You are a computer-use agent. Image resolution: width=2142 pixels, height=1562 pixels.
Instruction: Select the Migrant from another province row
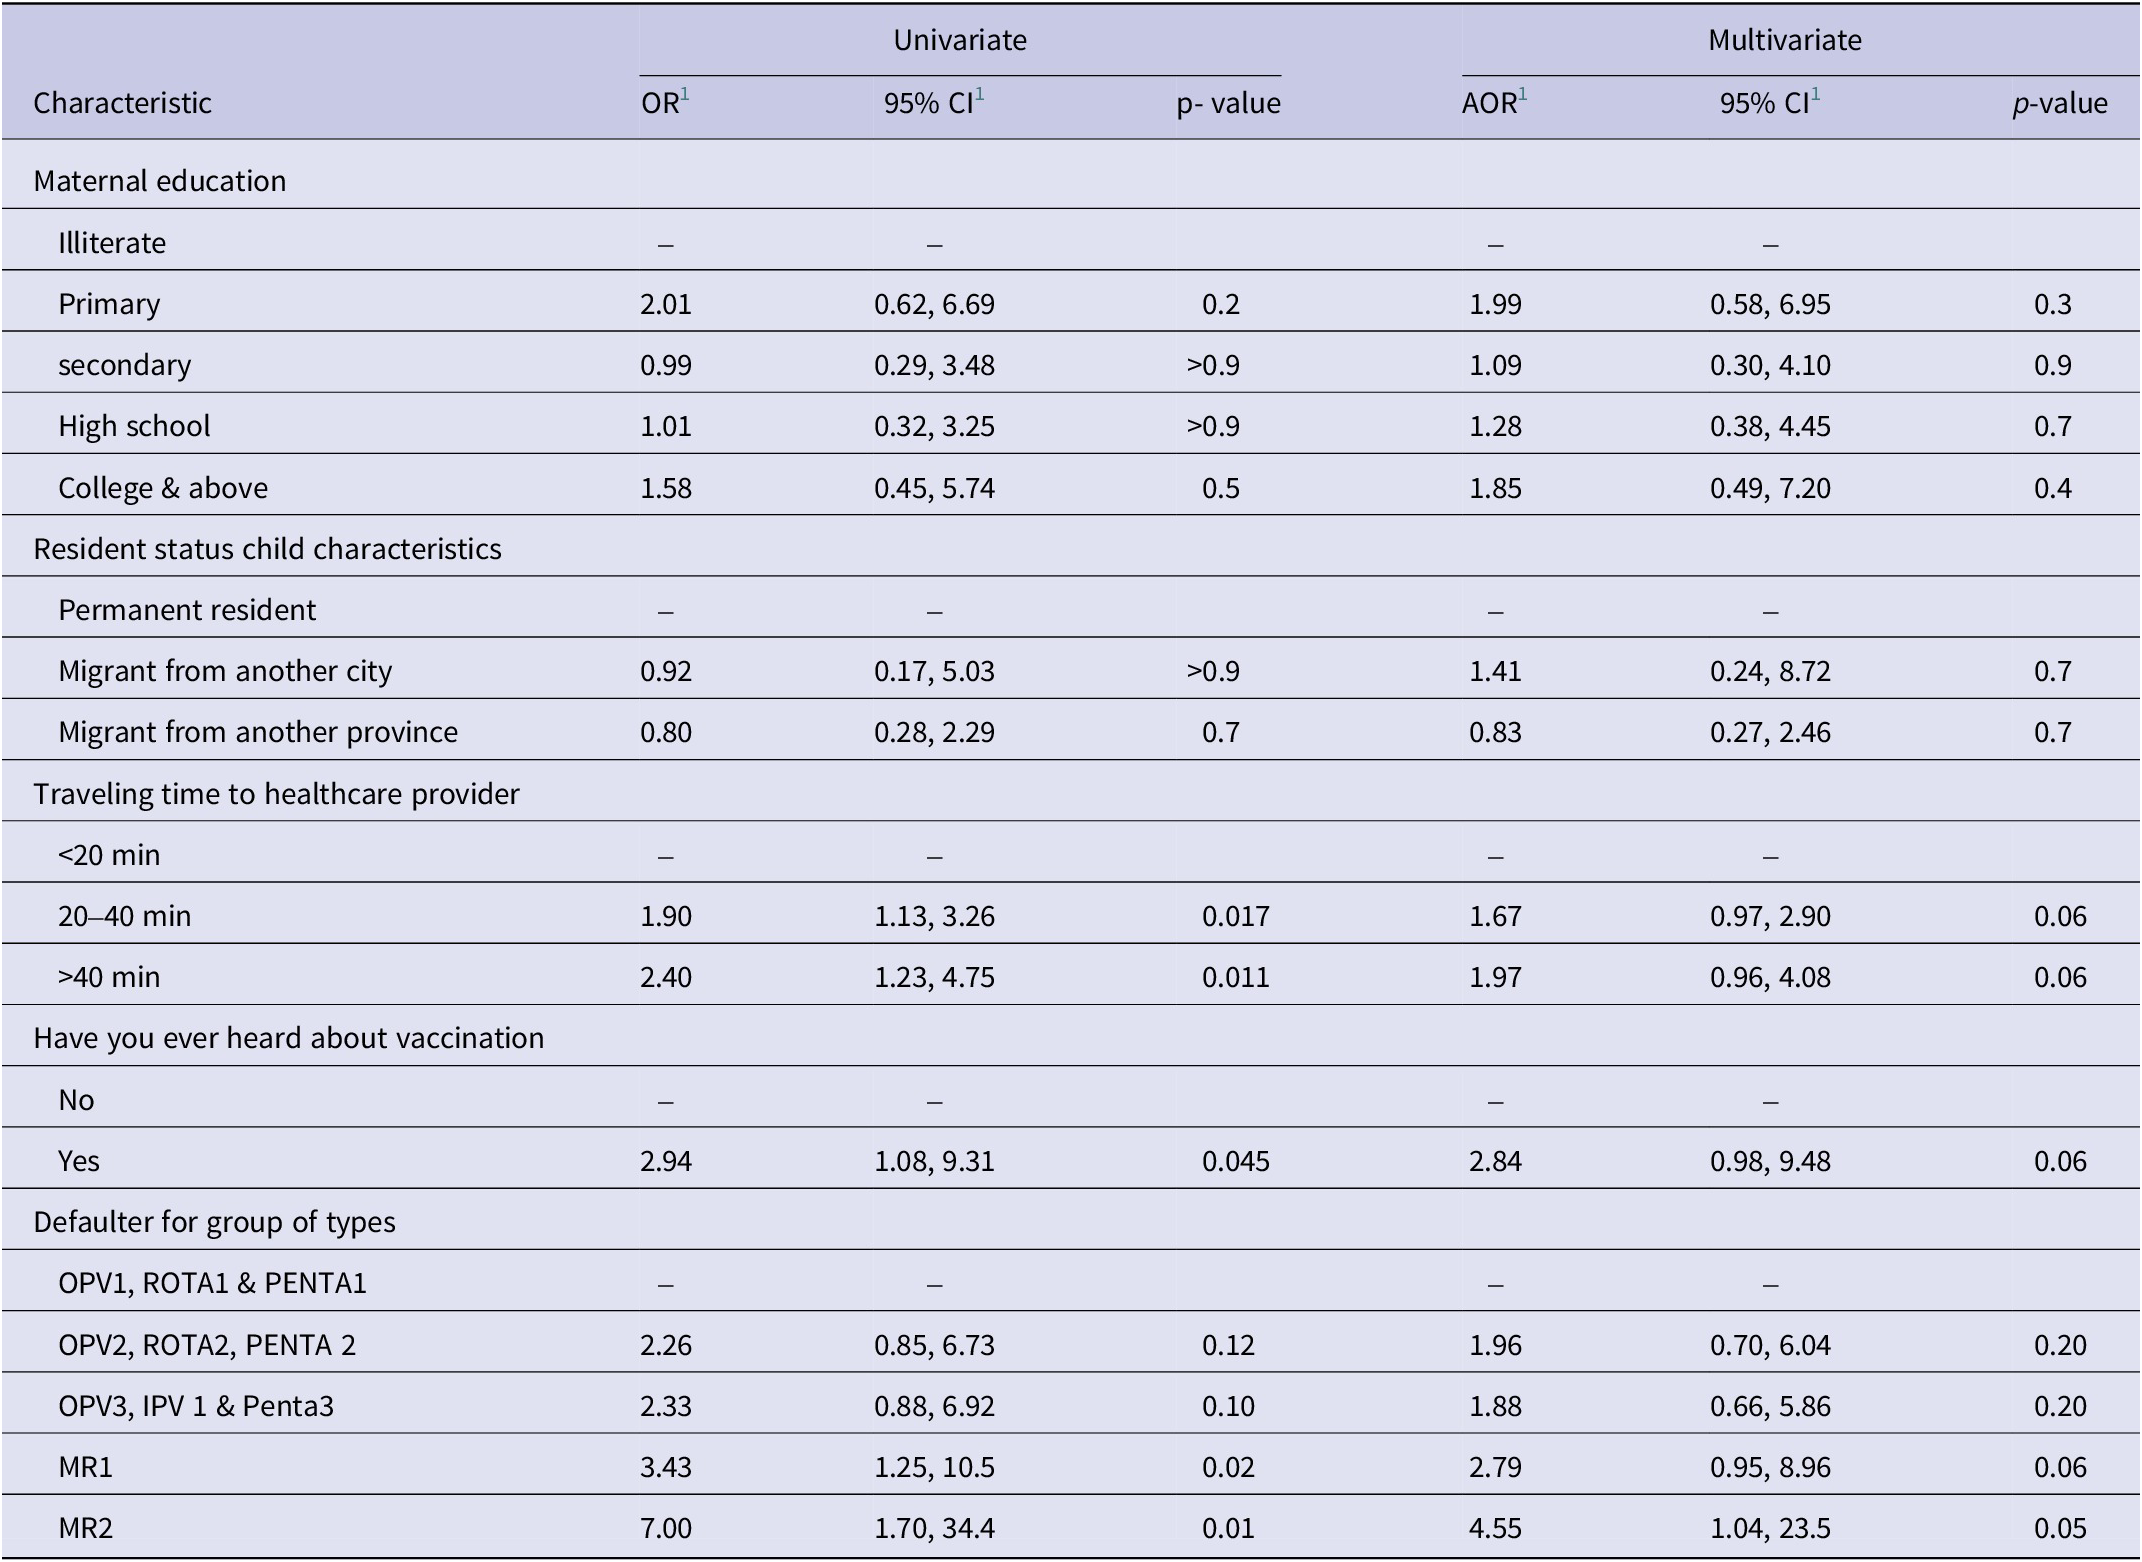(x=1071, y=732)
